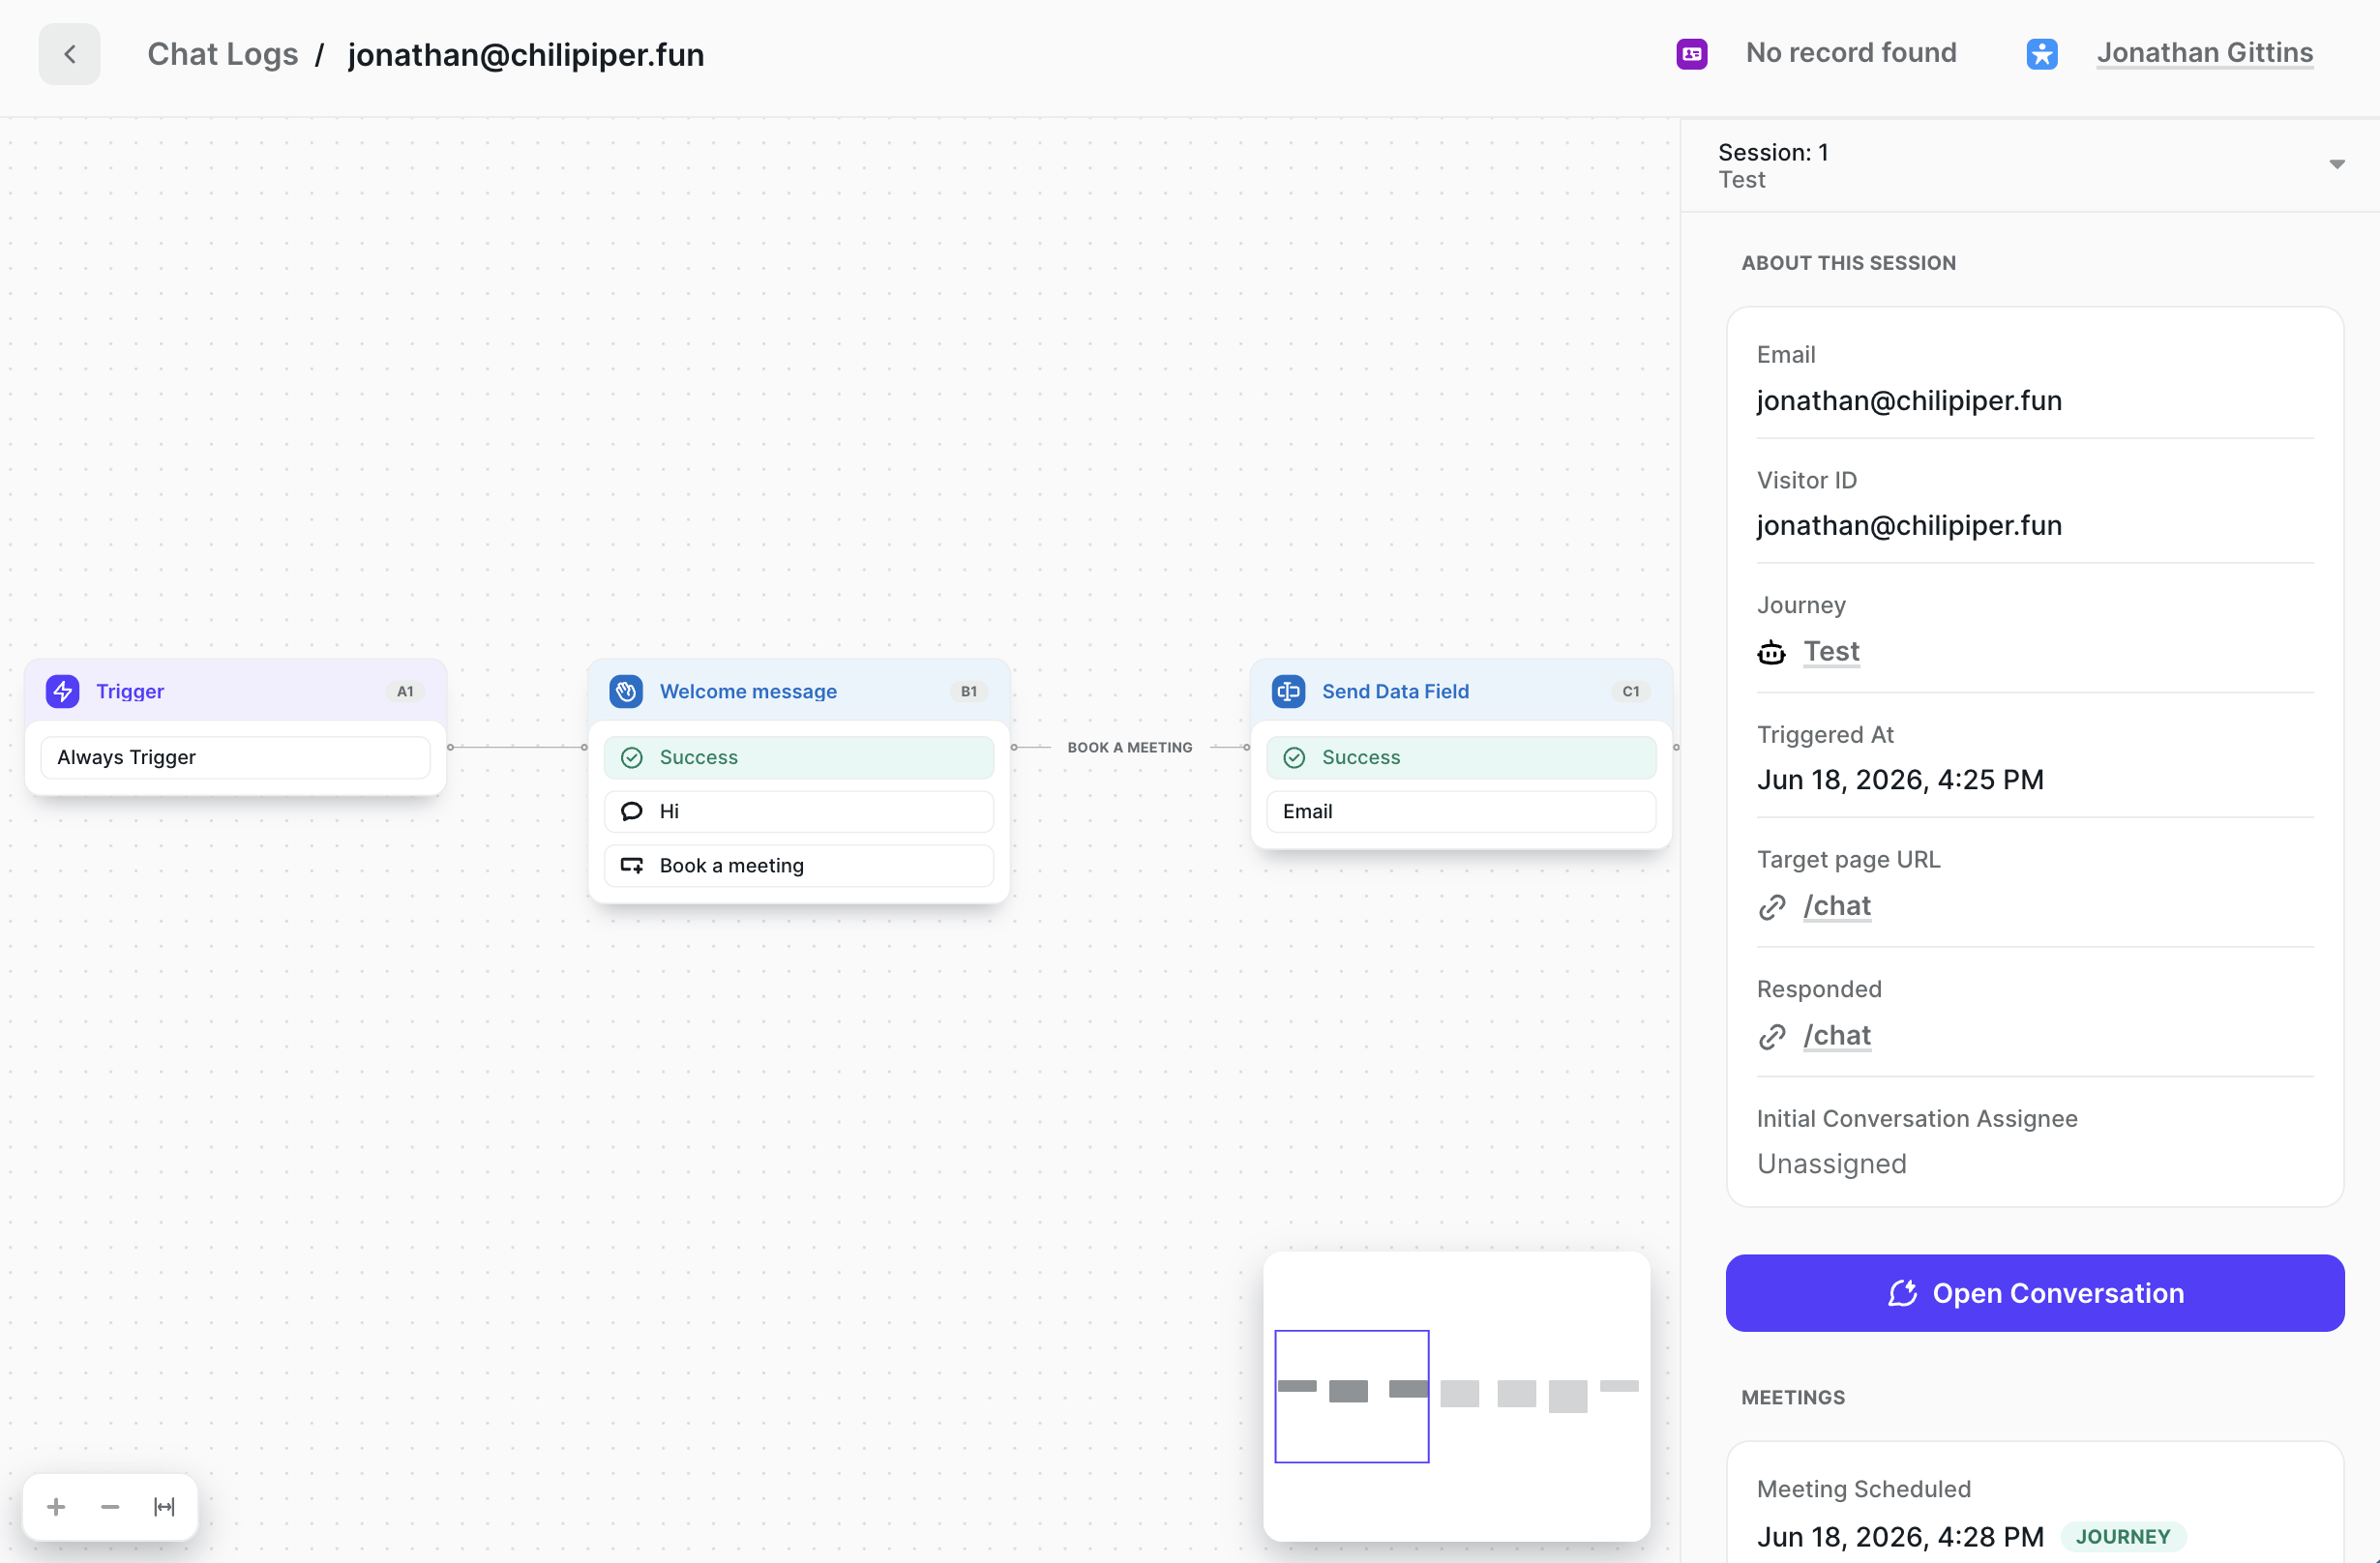Fit the flow to view width

pyautogui.click(x=164, y=1506)
